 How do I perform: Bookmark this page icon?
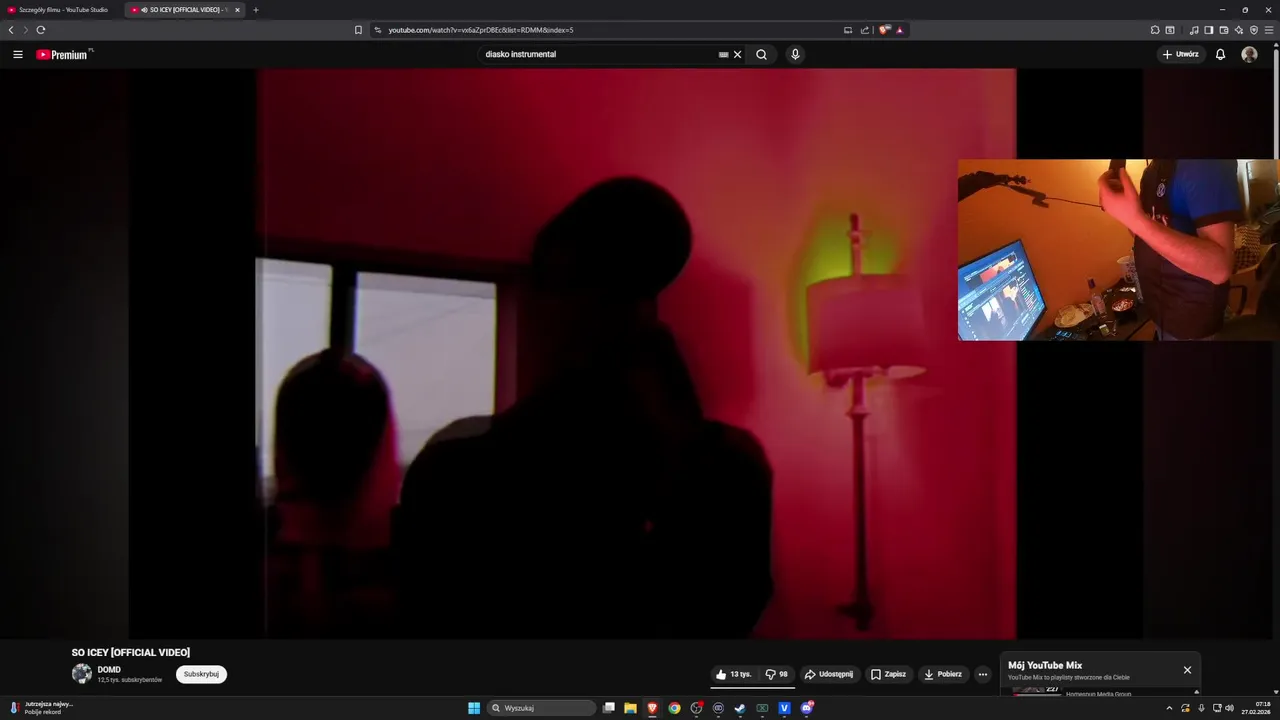tap(358, 30)
